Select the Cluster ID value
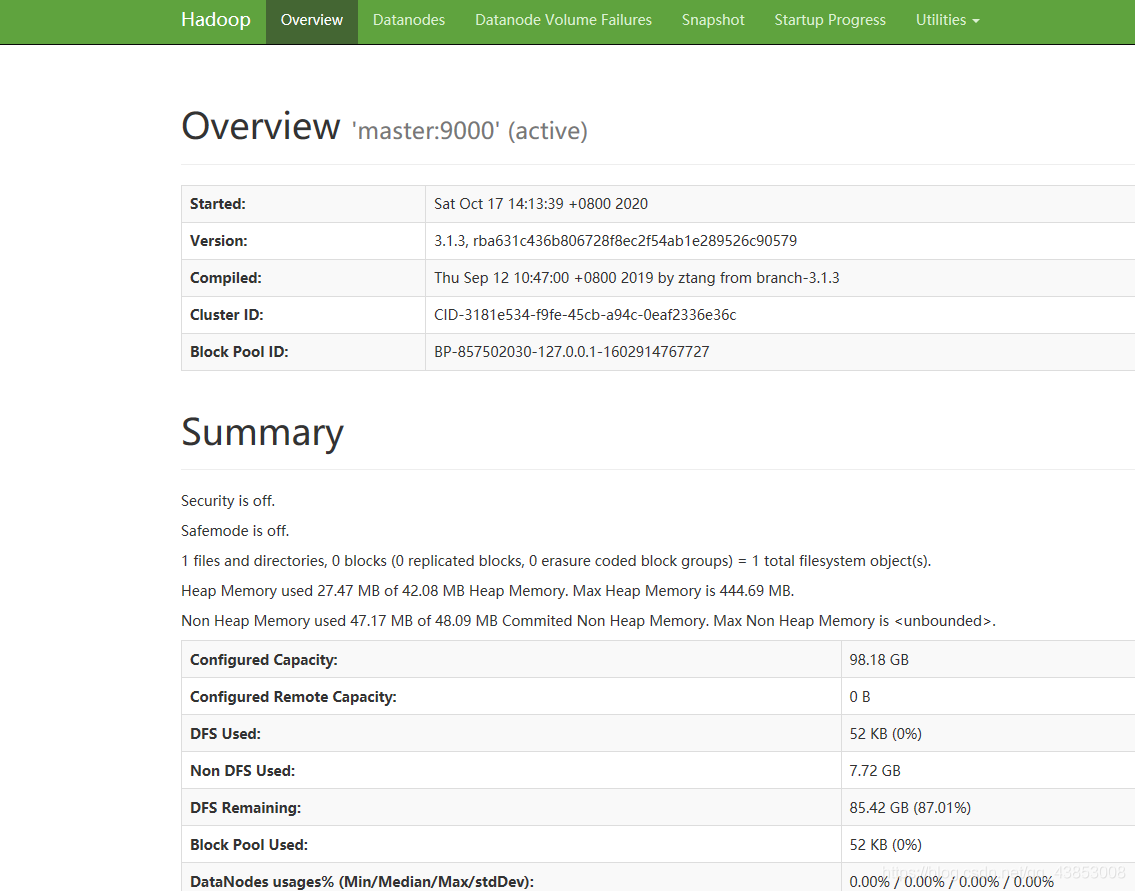The image size is (1135, 891). (x=585, y=315)
